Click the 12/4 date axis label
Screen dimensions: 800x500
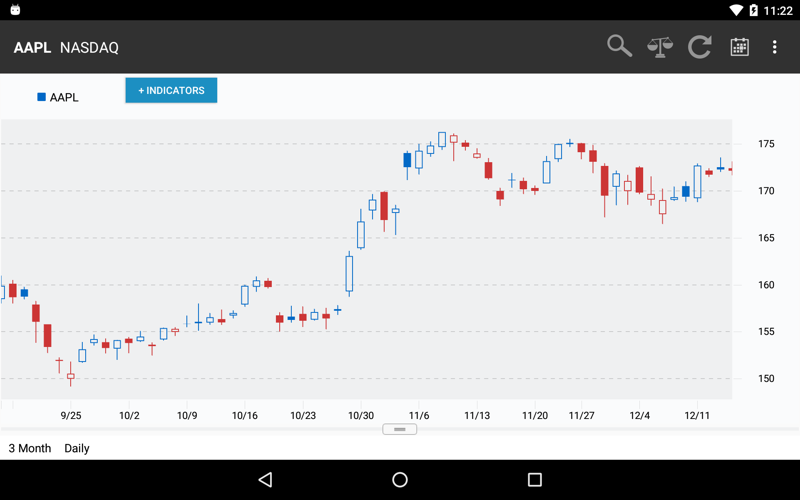click(640, 415)
